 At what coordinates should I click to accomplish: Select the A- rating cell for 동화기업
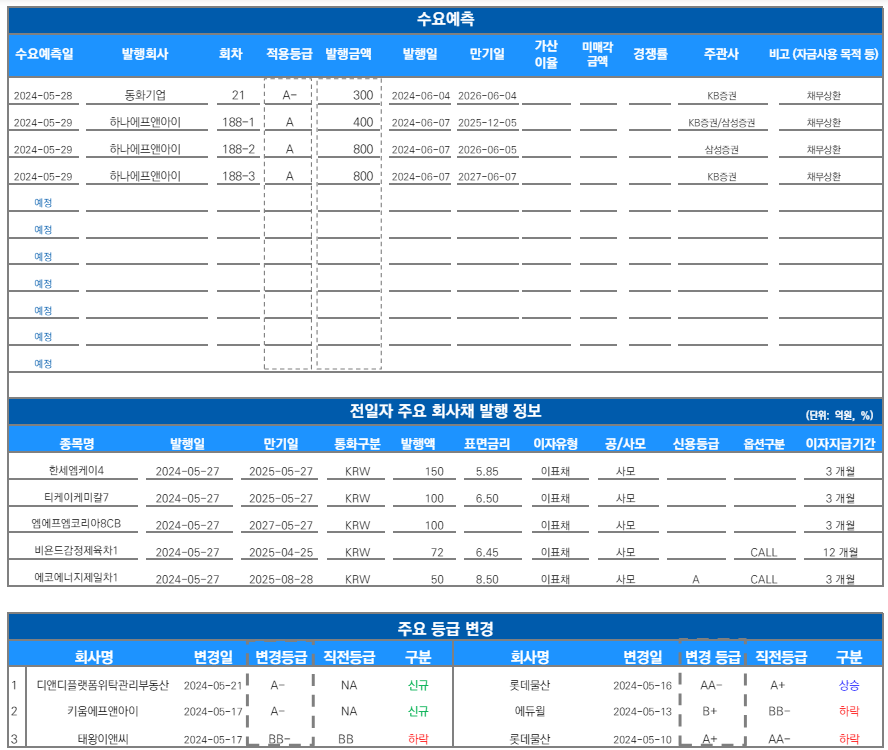[x=290, y=95]
